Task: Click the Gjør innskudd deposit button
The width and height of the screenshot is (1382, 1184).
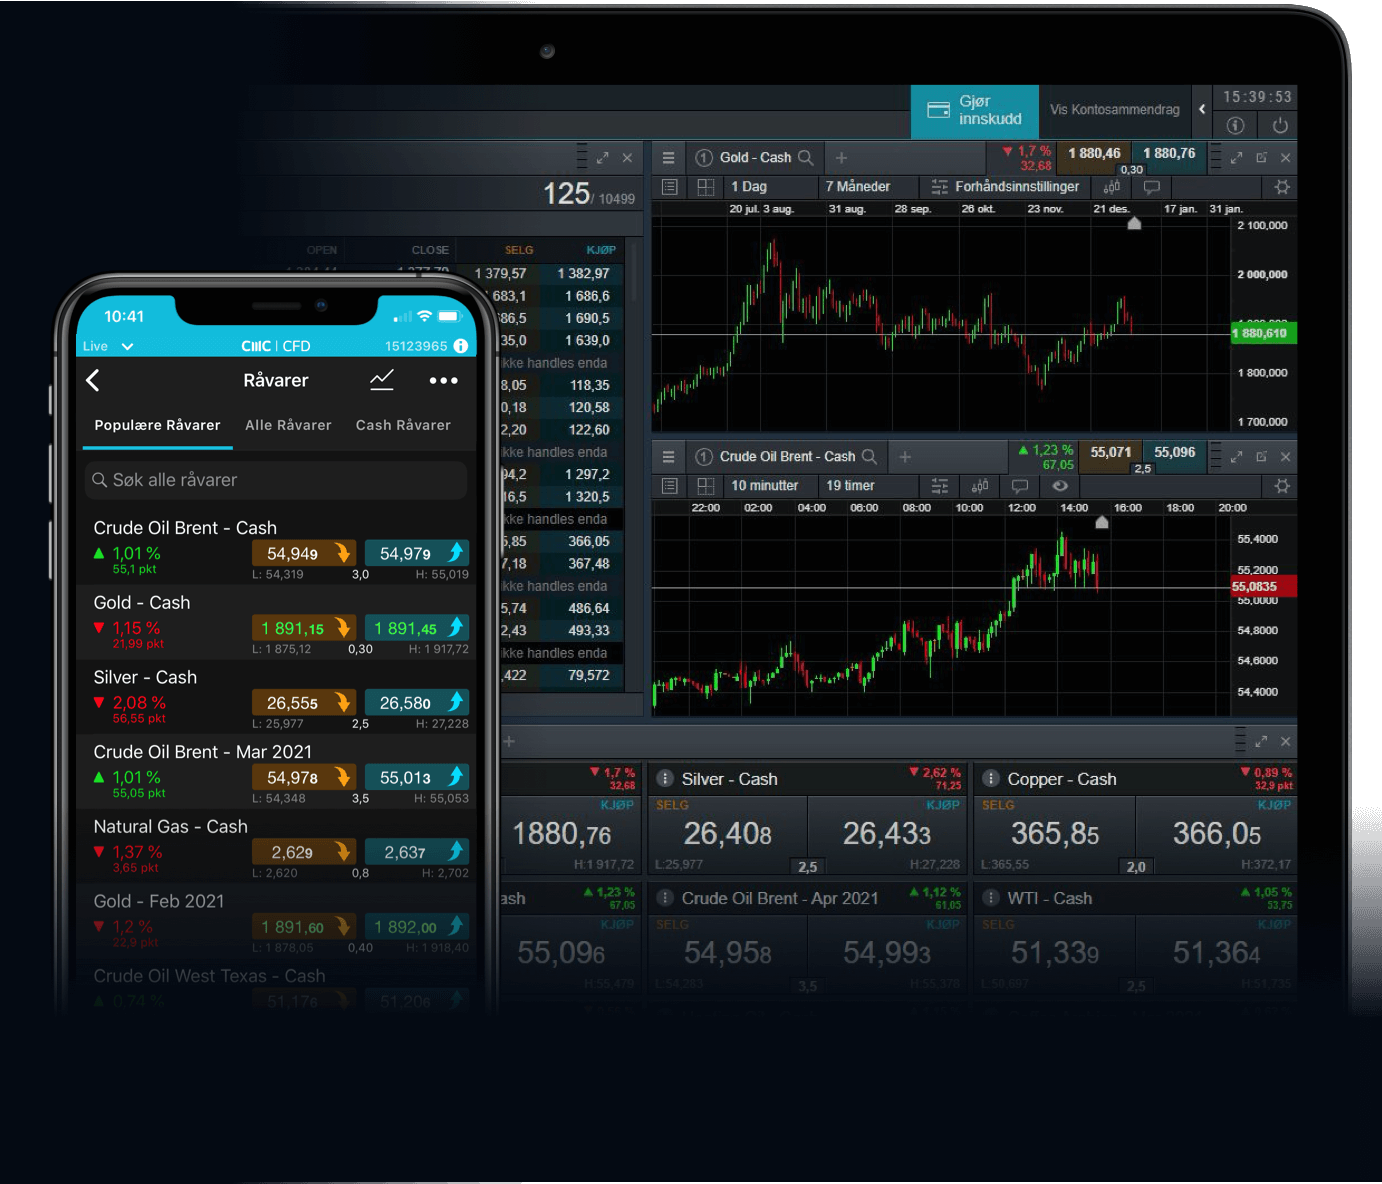Action: (x=974, y=111)
